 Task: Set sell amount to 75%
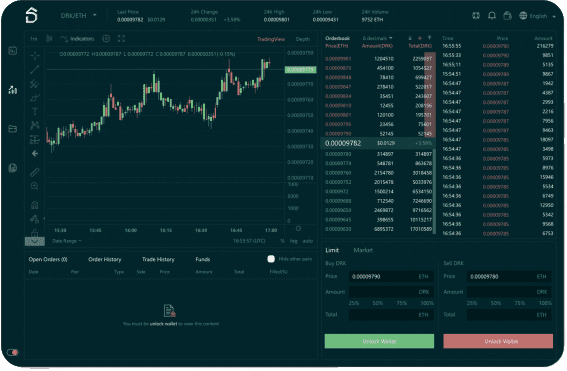(x=520, y=303)
